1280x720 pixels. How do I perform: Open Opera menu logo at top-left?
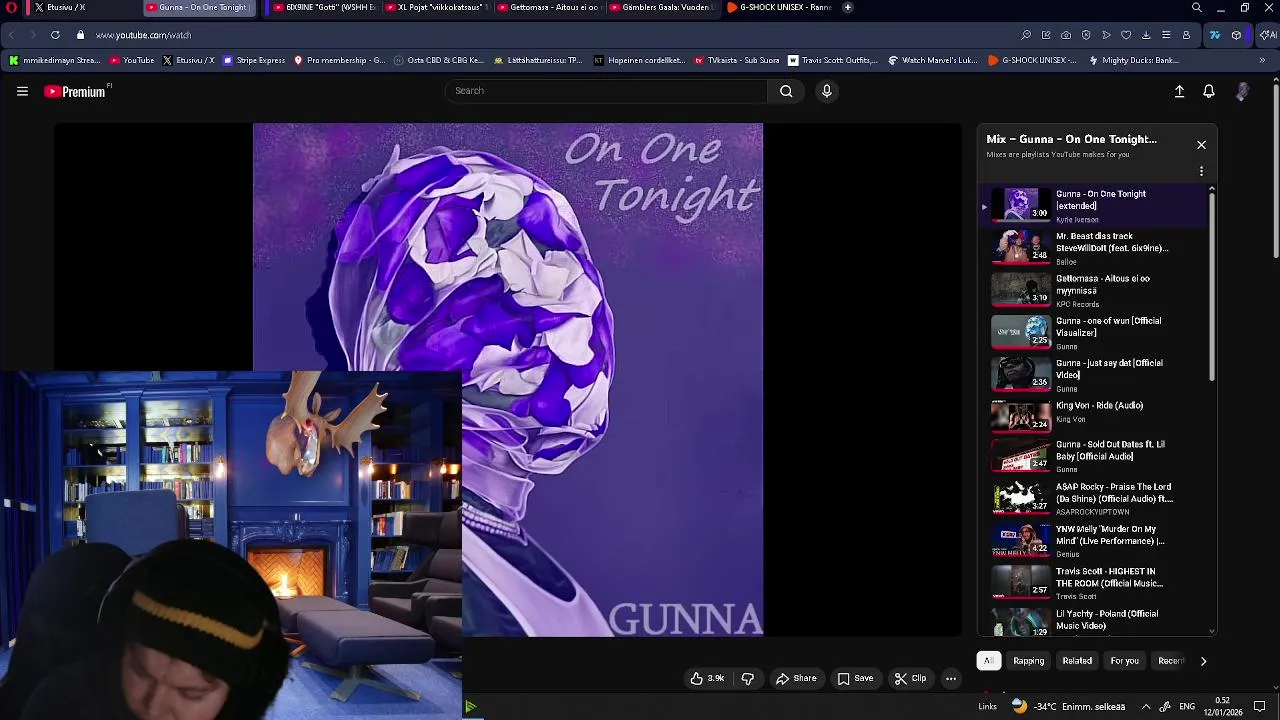pyautogui.click(x=11, y=7)
